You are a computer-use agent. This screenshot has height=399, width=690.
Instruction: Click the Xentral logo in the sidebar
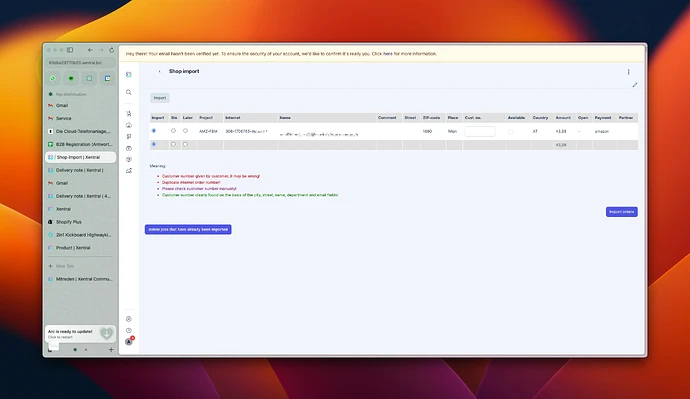[128, 74]
